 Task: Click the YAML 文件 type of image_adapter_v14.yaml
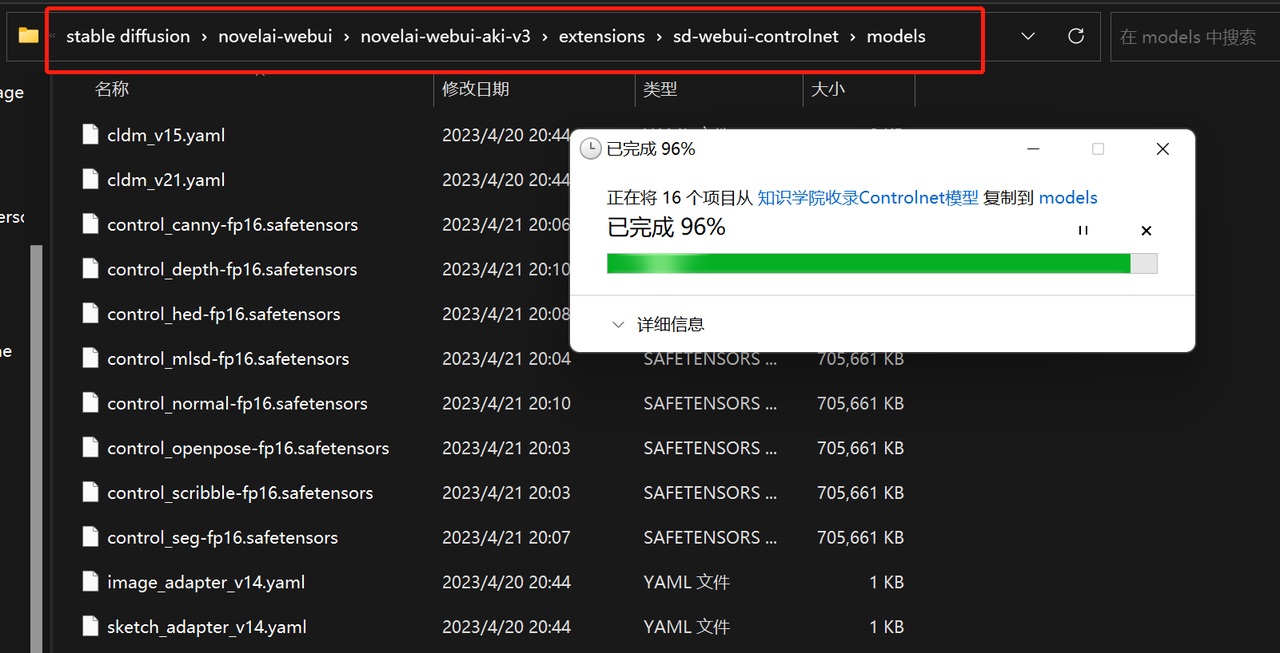point(687,582)
